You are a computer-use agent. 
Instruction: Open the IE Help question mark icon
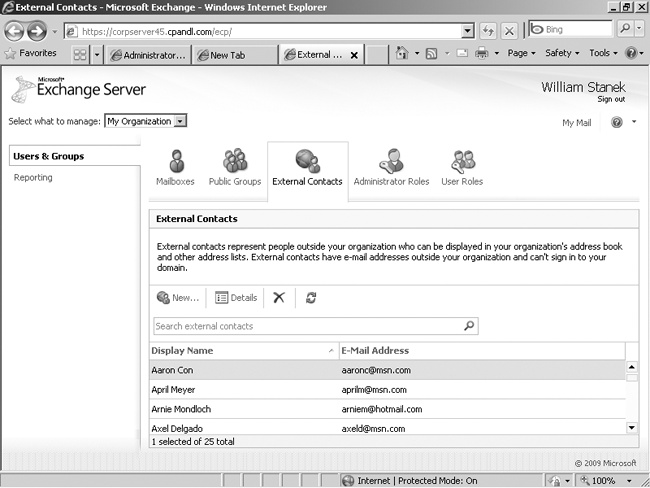pyautogui.click(x=631, y=53)
